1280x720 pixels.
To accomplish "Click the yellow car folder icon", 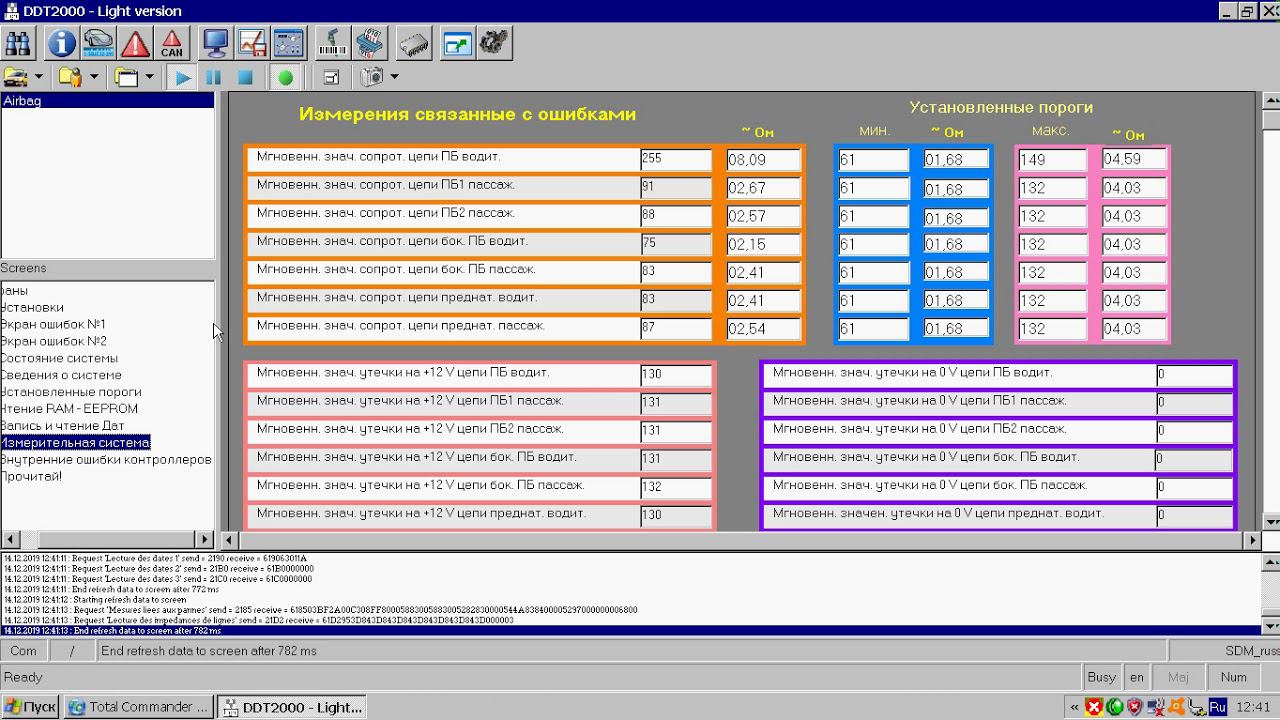I will tap(16, 77).
